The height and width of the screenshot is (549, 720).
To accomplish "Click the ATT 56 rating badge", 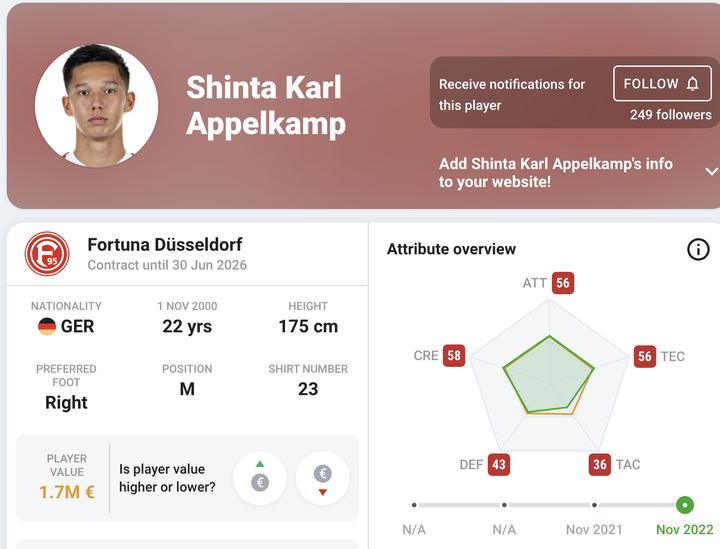I will click(563, 283).
